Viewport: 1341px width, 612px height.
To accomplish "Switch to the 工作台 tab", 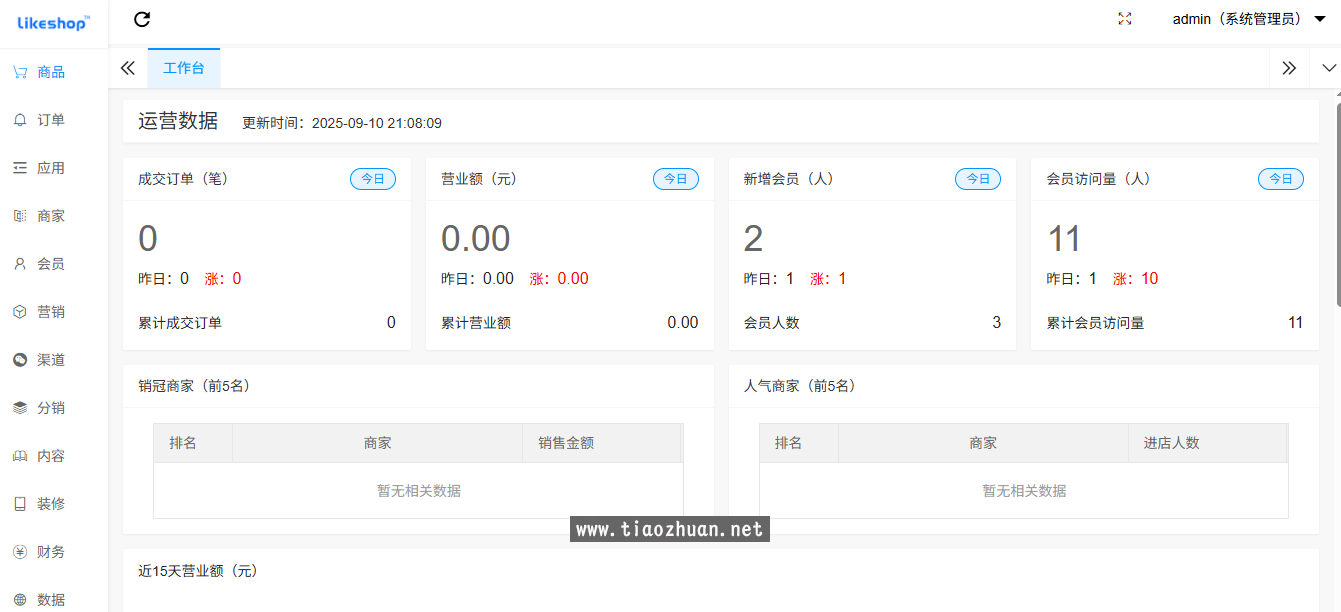I will 184,67.
